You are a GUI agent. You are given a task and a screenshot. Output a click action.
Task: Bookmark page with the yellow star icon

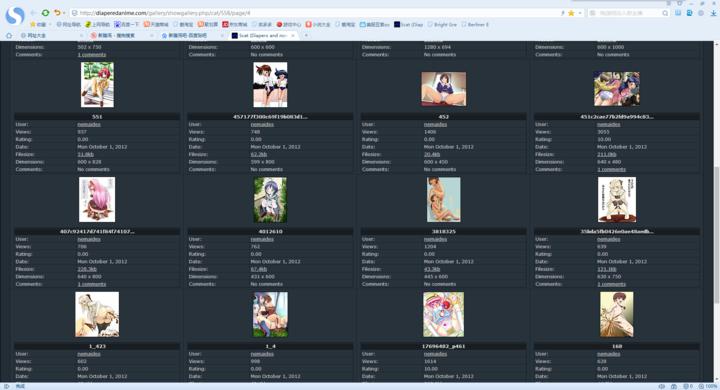pyautogui.click(x=571, y=13)
